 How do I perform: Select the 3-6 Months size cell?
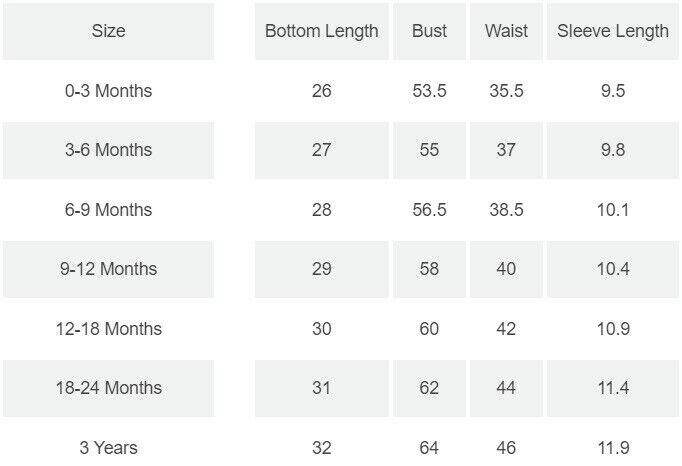tap(108, 150)
